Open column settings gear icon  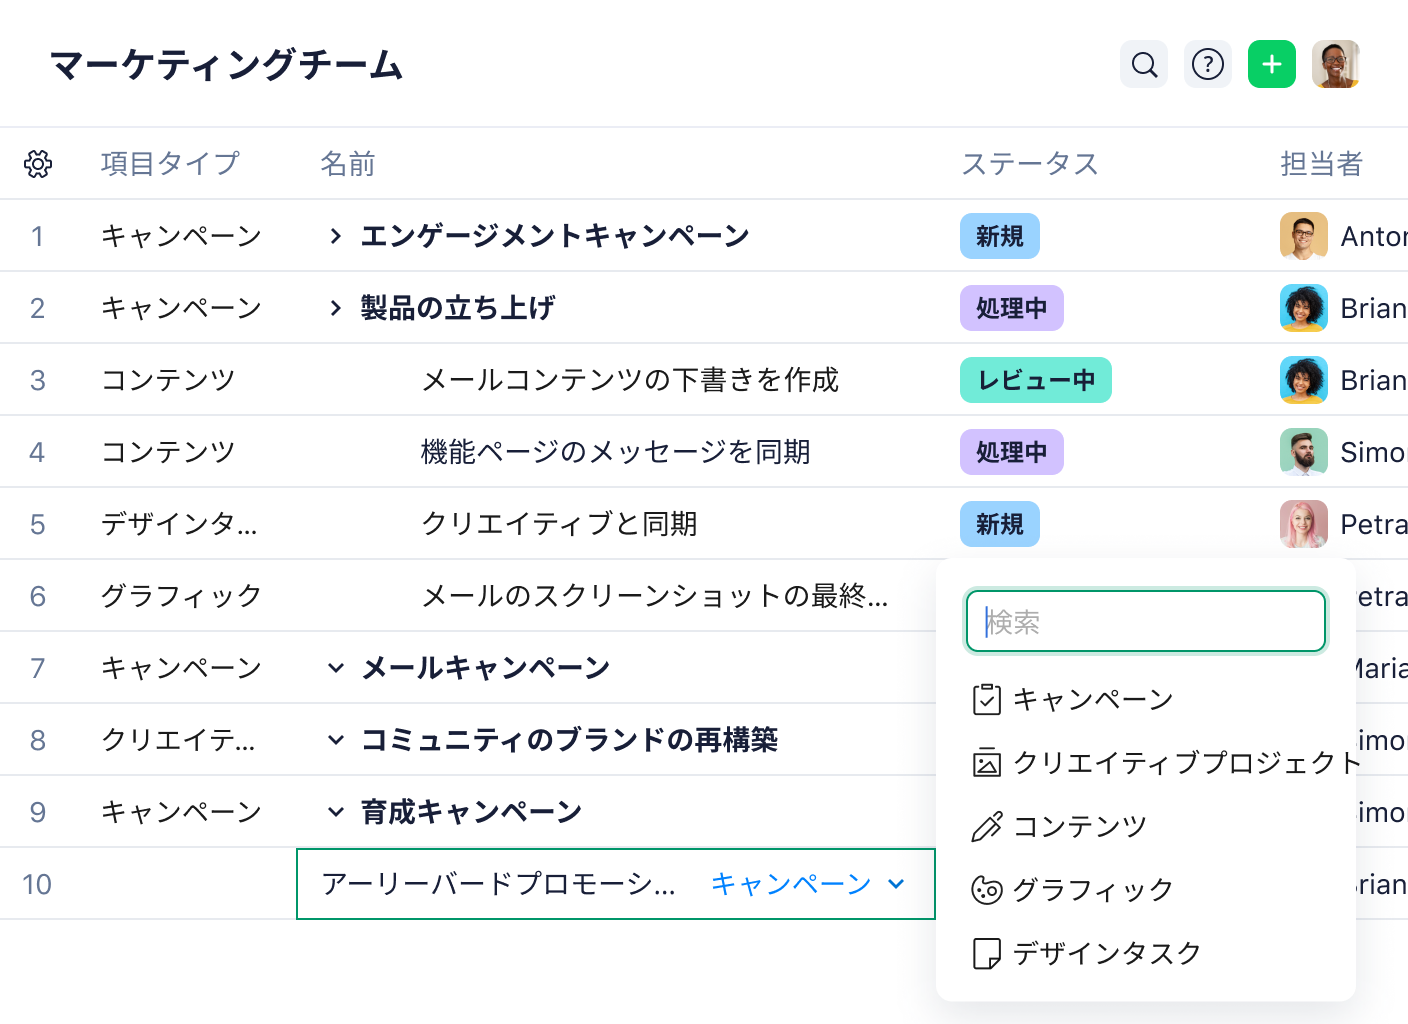click(x=38, y=164)
